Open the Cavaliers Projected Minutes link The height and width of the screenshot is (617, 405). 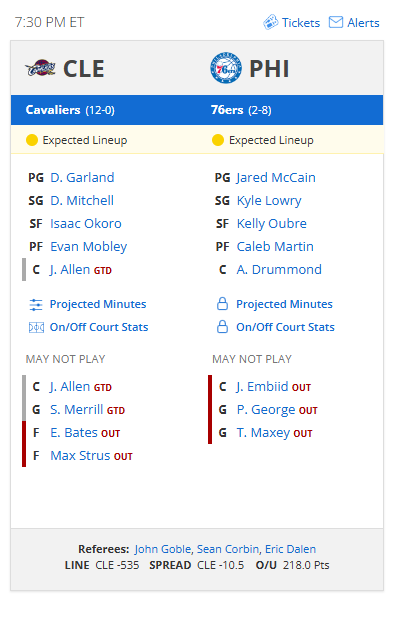pyautogui.click(x=98, y=304)
